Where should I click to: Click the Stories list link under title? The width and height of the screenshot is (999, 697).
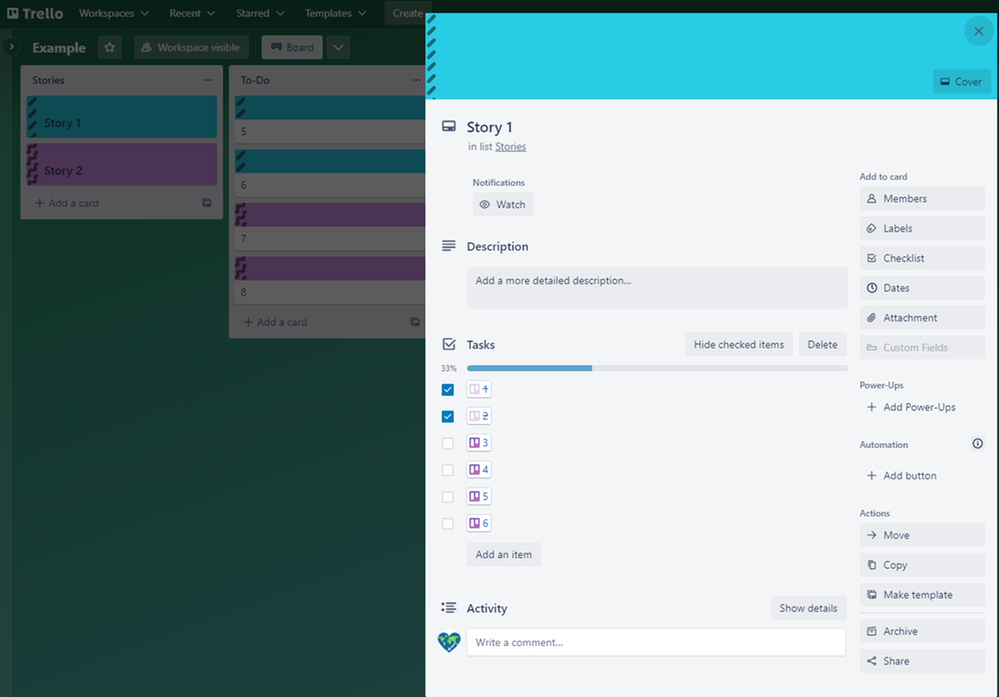click(510, 147)
